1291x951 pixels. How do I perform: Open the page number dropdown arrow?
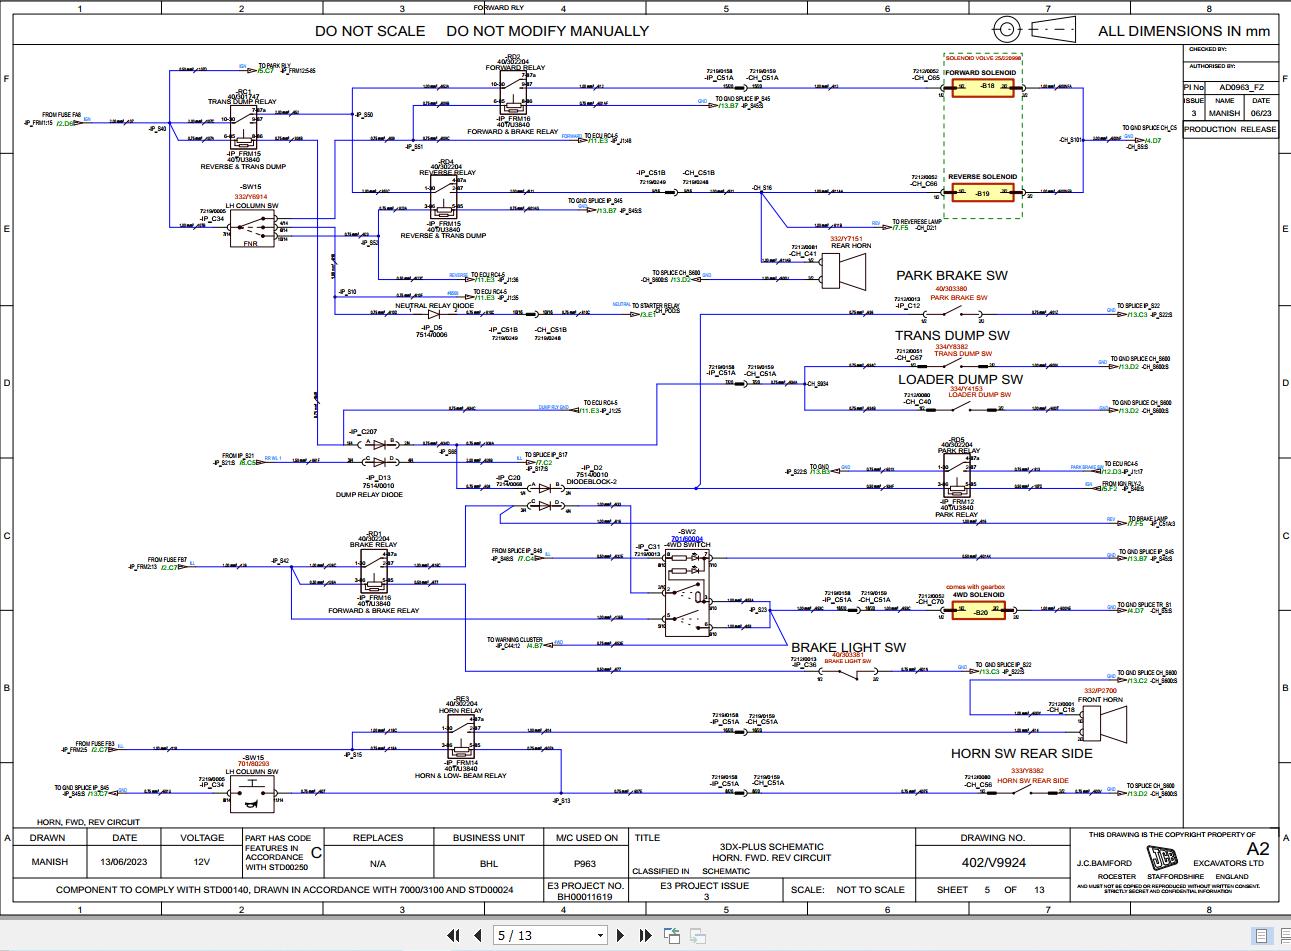click(x=600, y=936)
